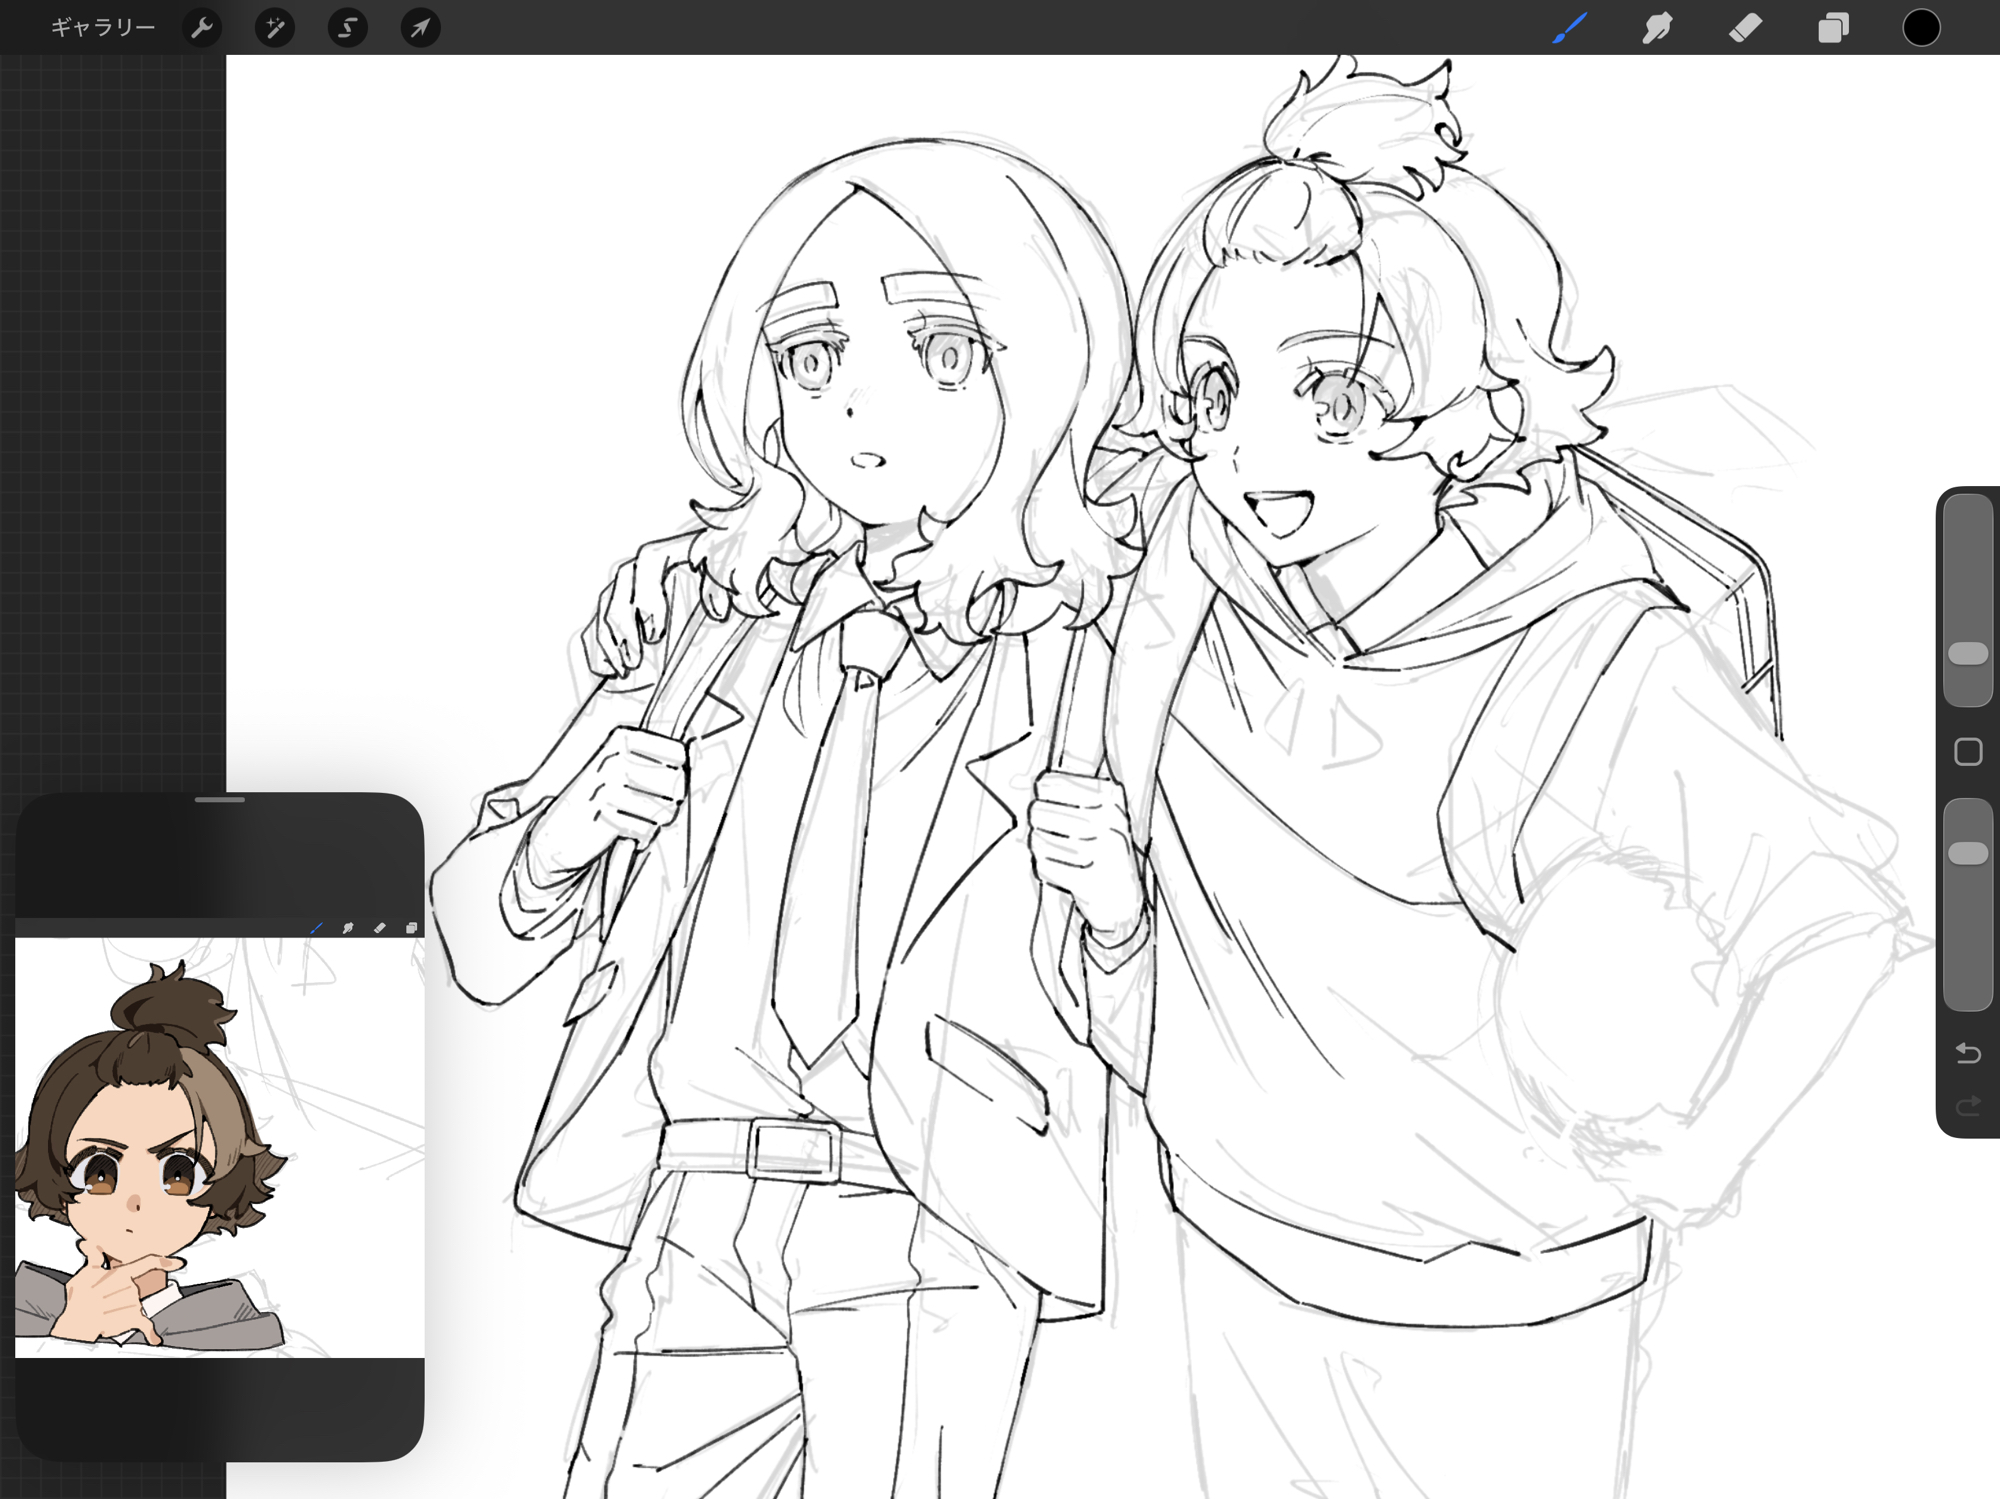Click the tiny eraser icon inside reference window

pos(379,928)
